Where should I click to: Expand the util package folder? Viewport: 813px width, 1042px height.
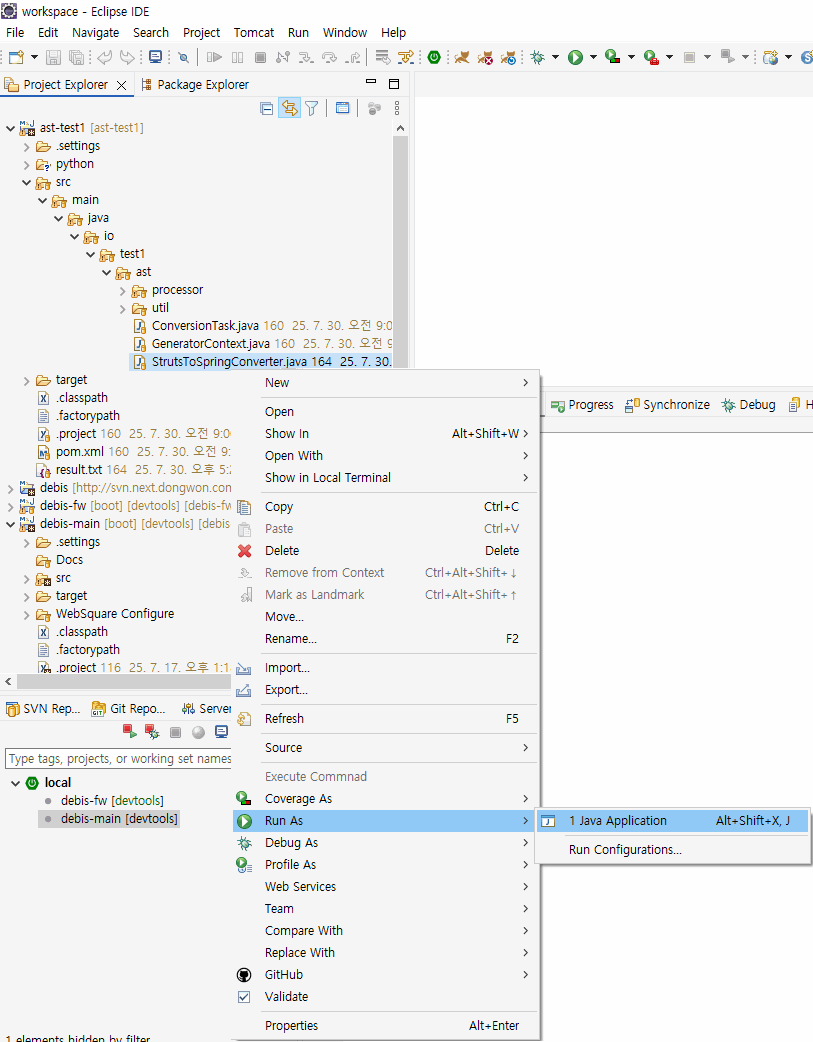(122, 308)
